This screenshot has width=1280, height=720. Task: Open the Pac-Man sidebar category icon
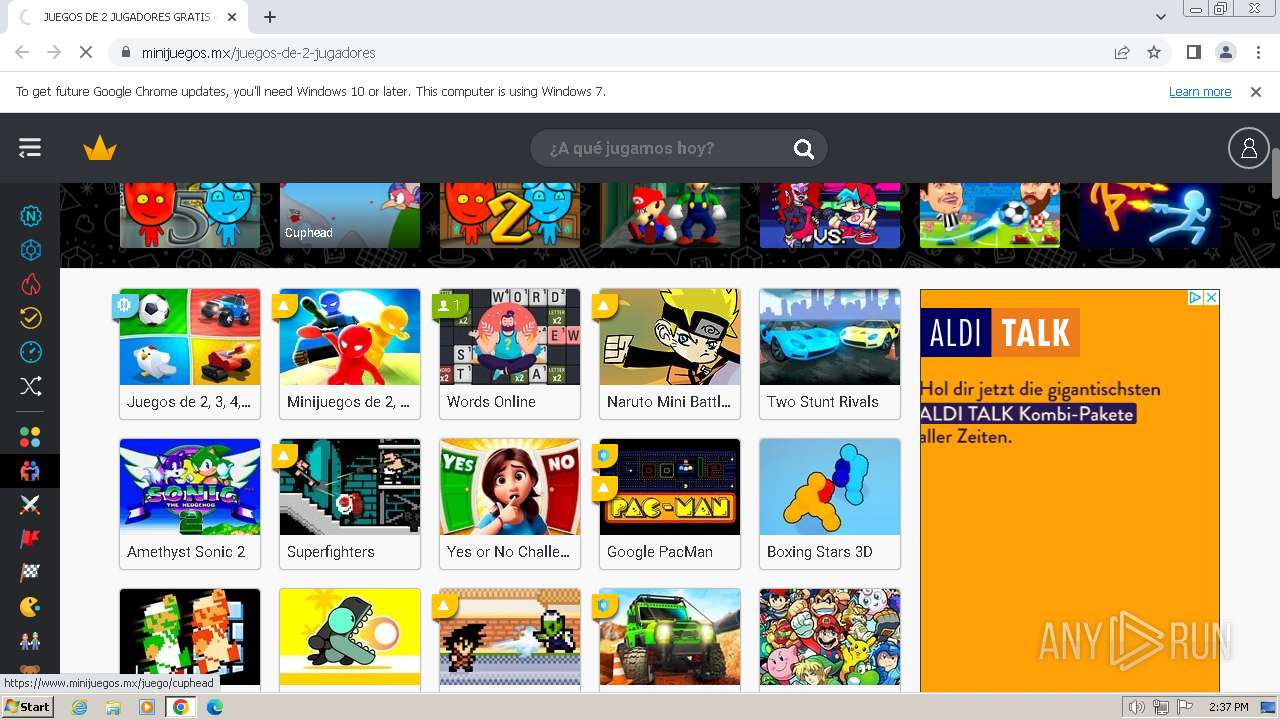[x=31, y=606]
